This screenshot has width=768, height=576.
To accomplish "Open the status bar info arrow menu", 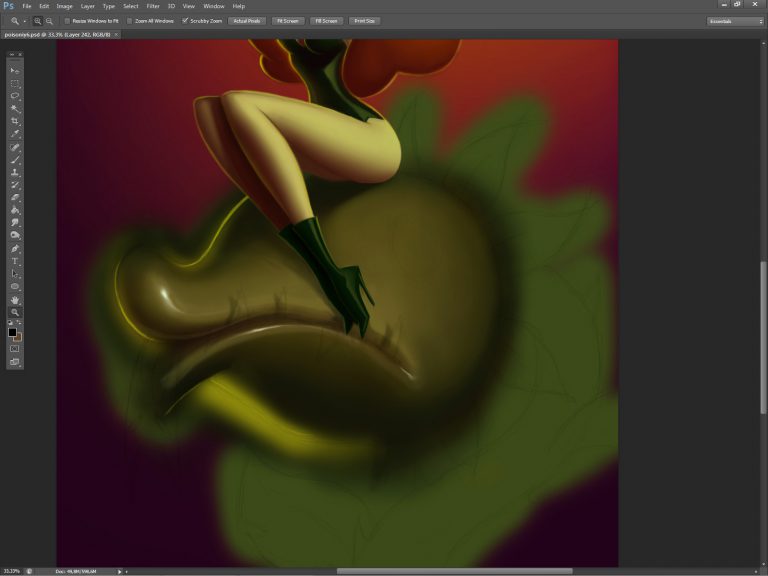I will click(119, 572).
